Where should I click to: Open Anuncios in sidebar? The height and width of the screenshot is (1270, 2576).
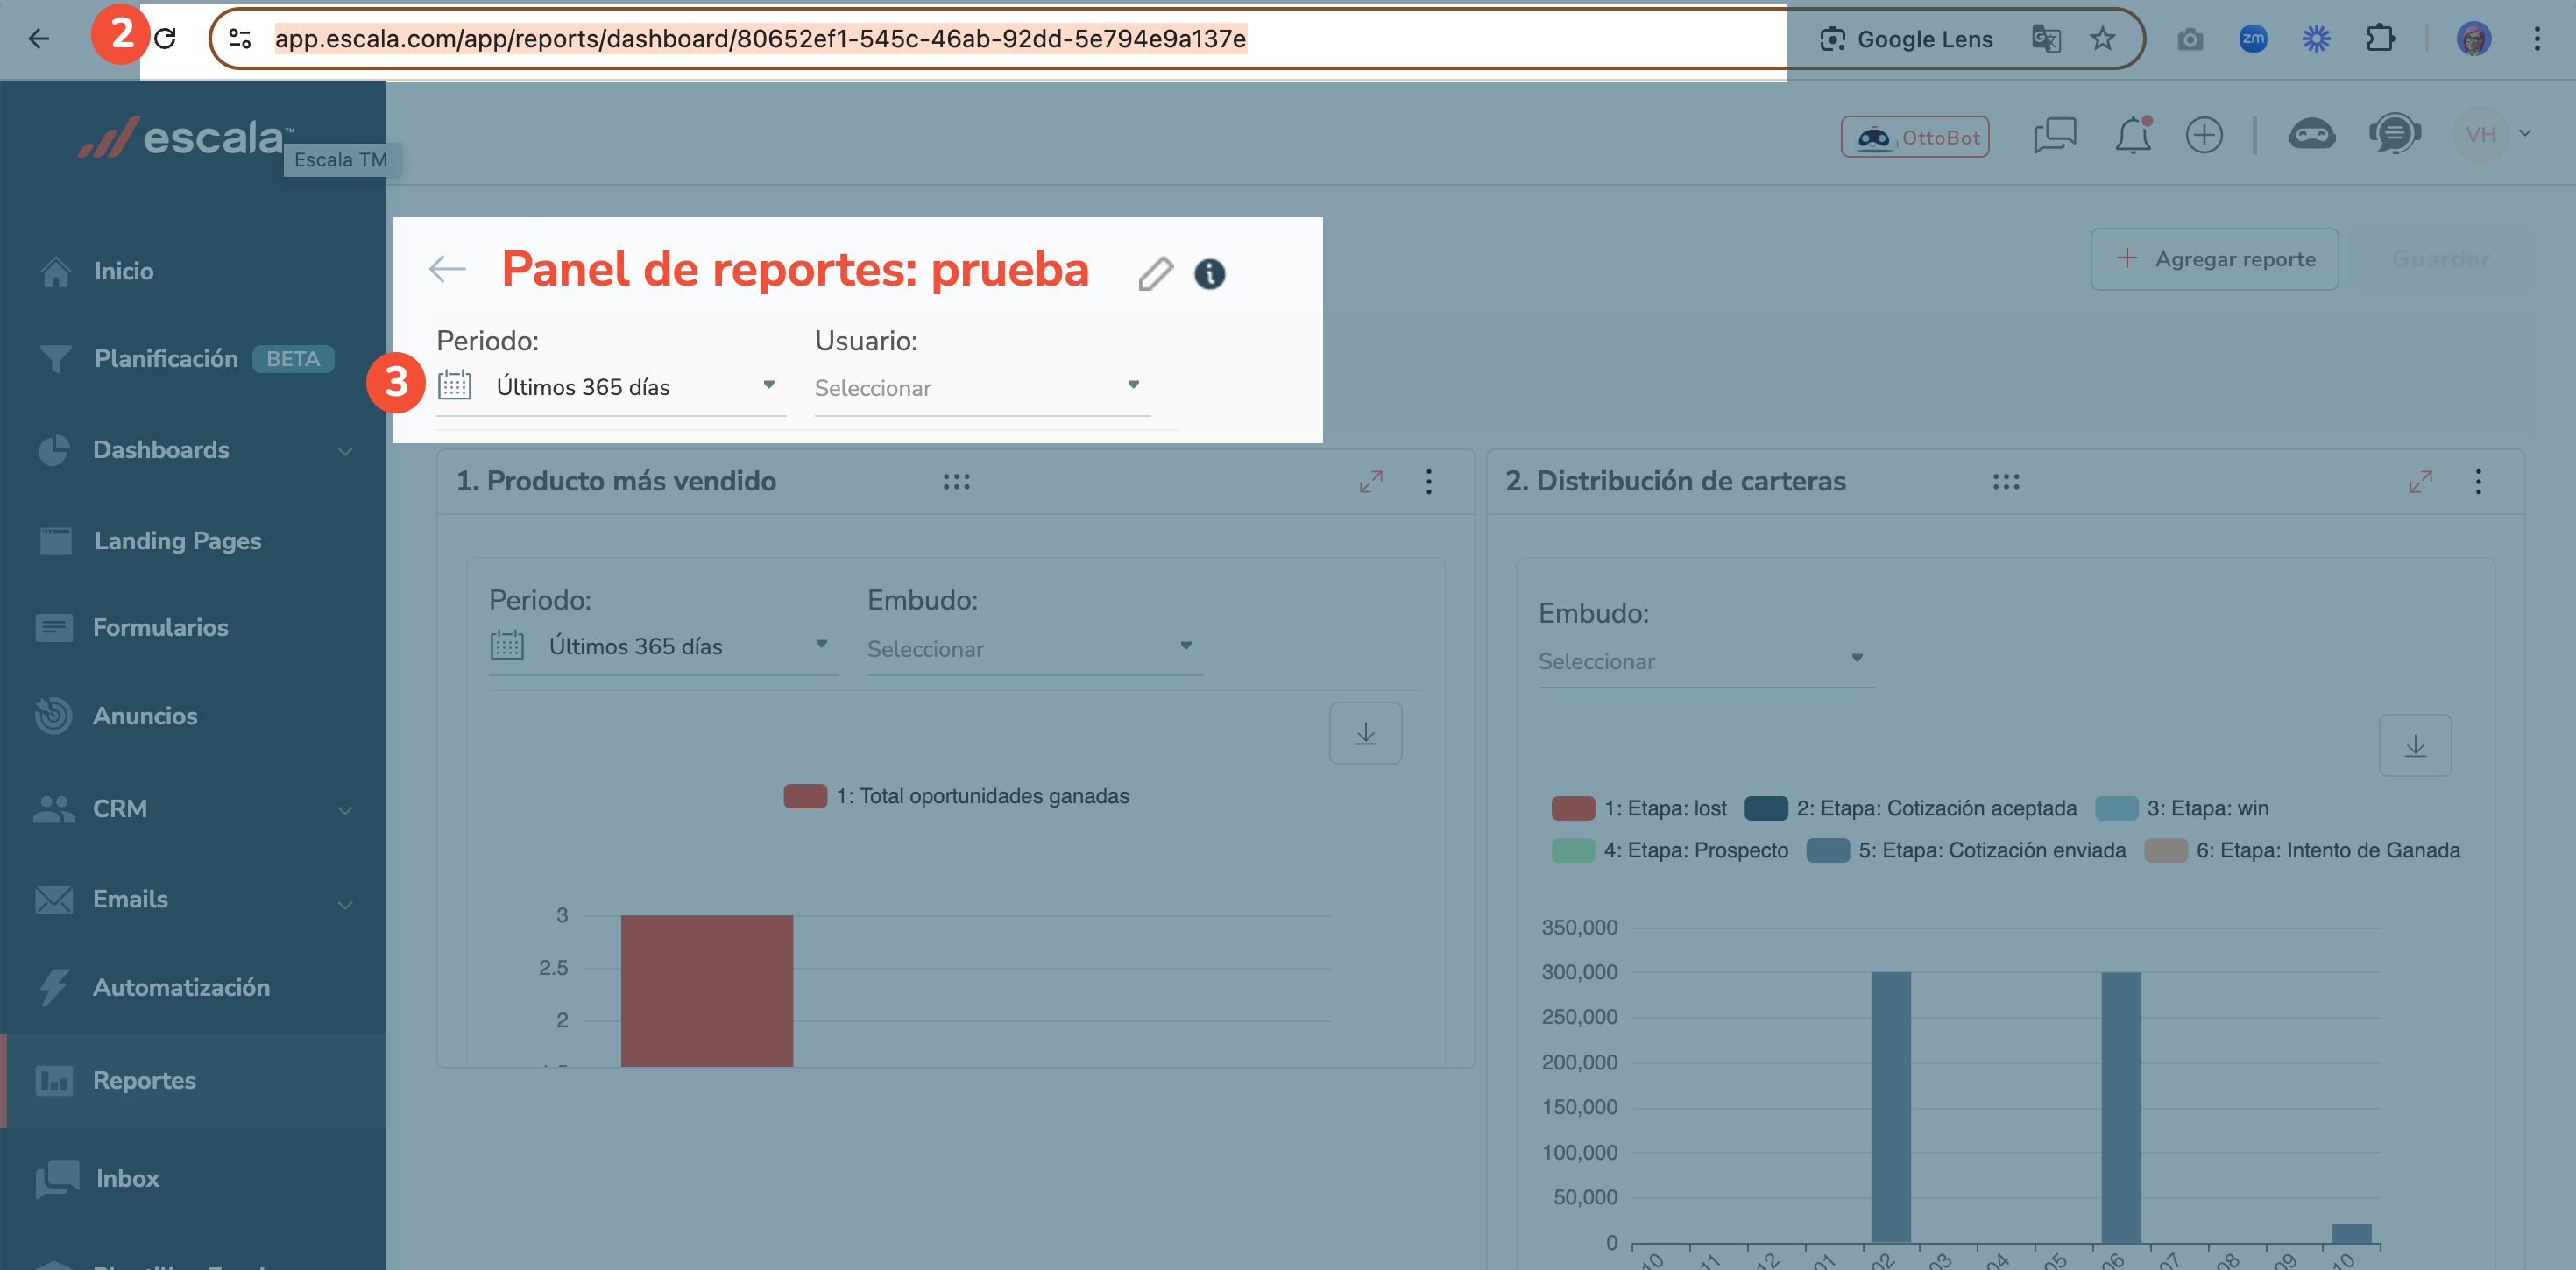pos(116,716)
